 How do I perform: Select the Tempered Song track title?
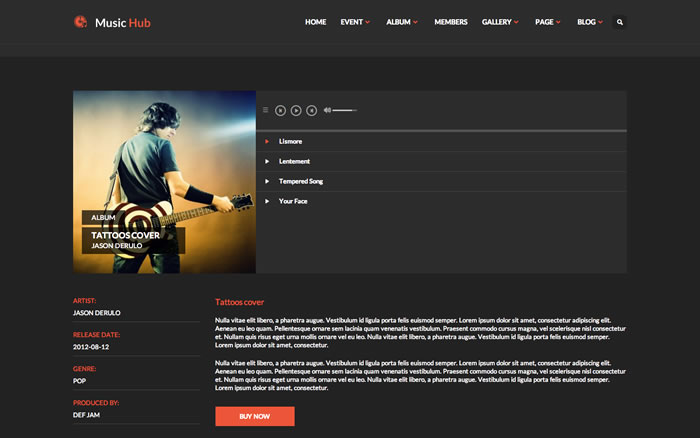point(301,181)
